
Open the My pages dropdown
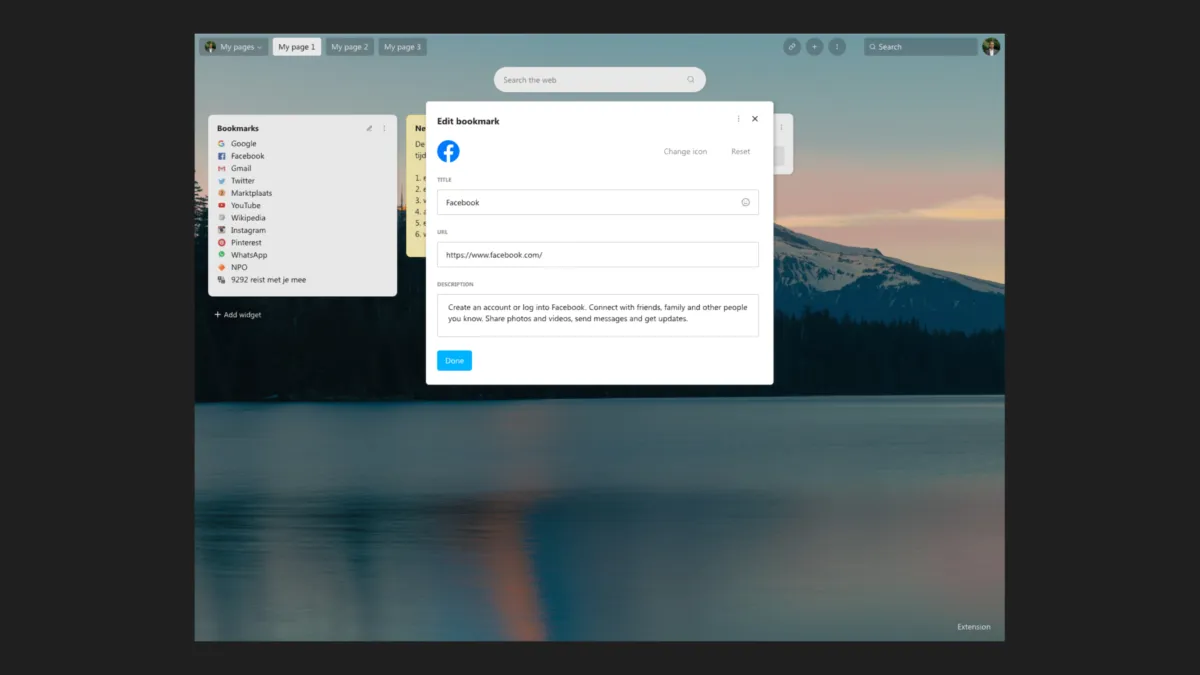(233, 47)
